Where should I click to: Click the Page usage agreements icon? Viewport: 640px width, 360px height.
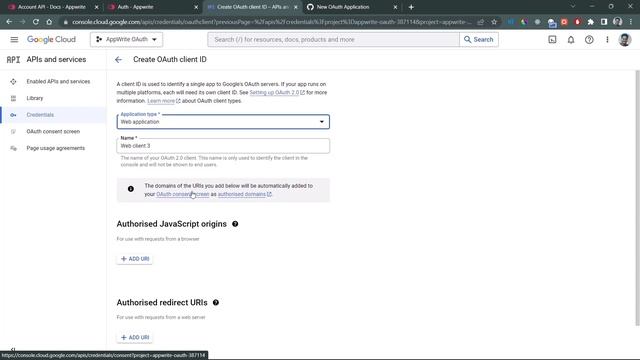click(13, 148)
